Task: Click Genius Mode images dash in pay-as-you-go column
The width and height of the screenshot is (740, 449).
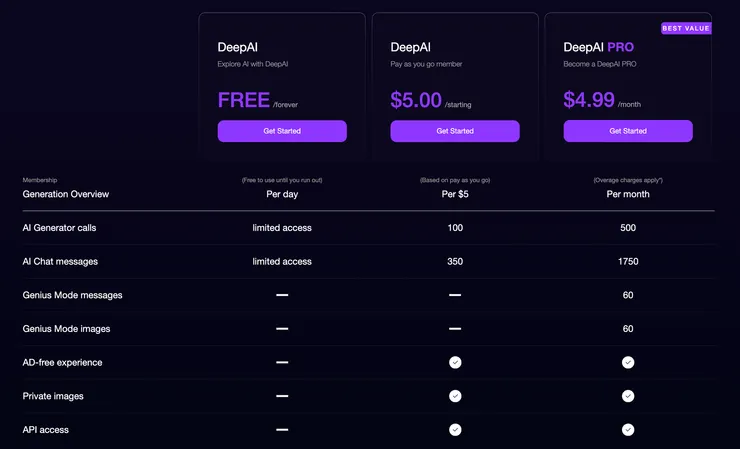Action: pyautogui.click(x=455, y=329)
